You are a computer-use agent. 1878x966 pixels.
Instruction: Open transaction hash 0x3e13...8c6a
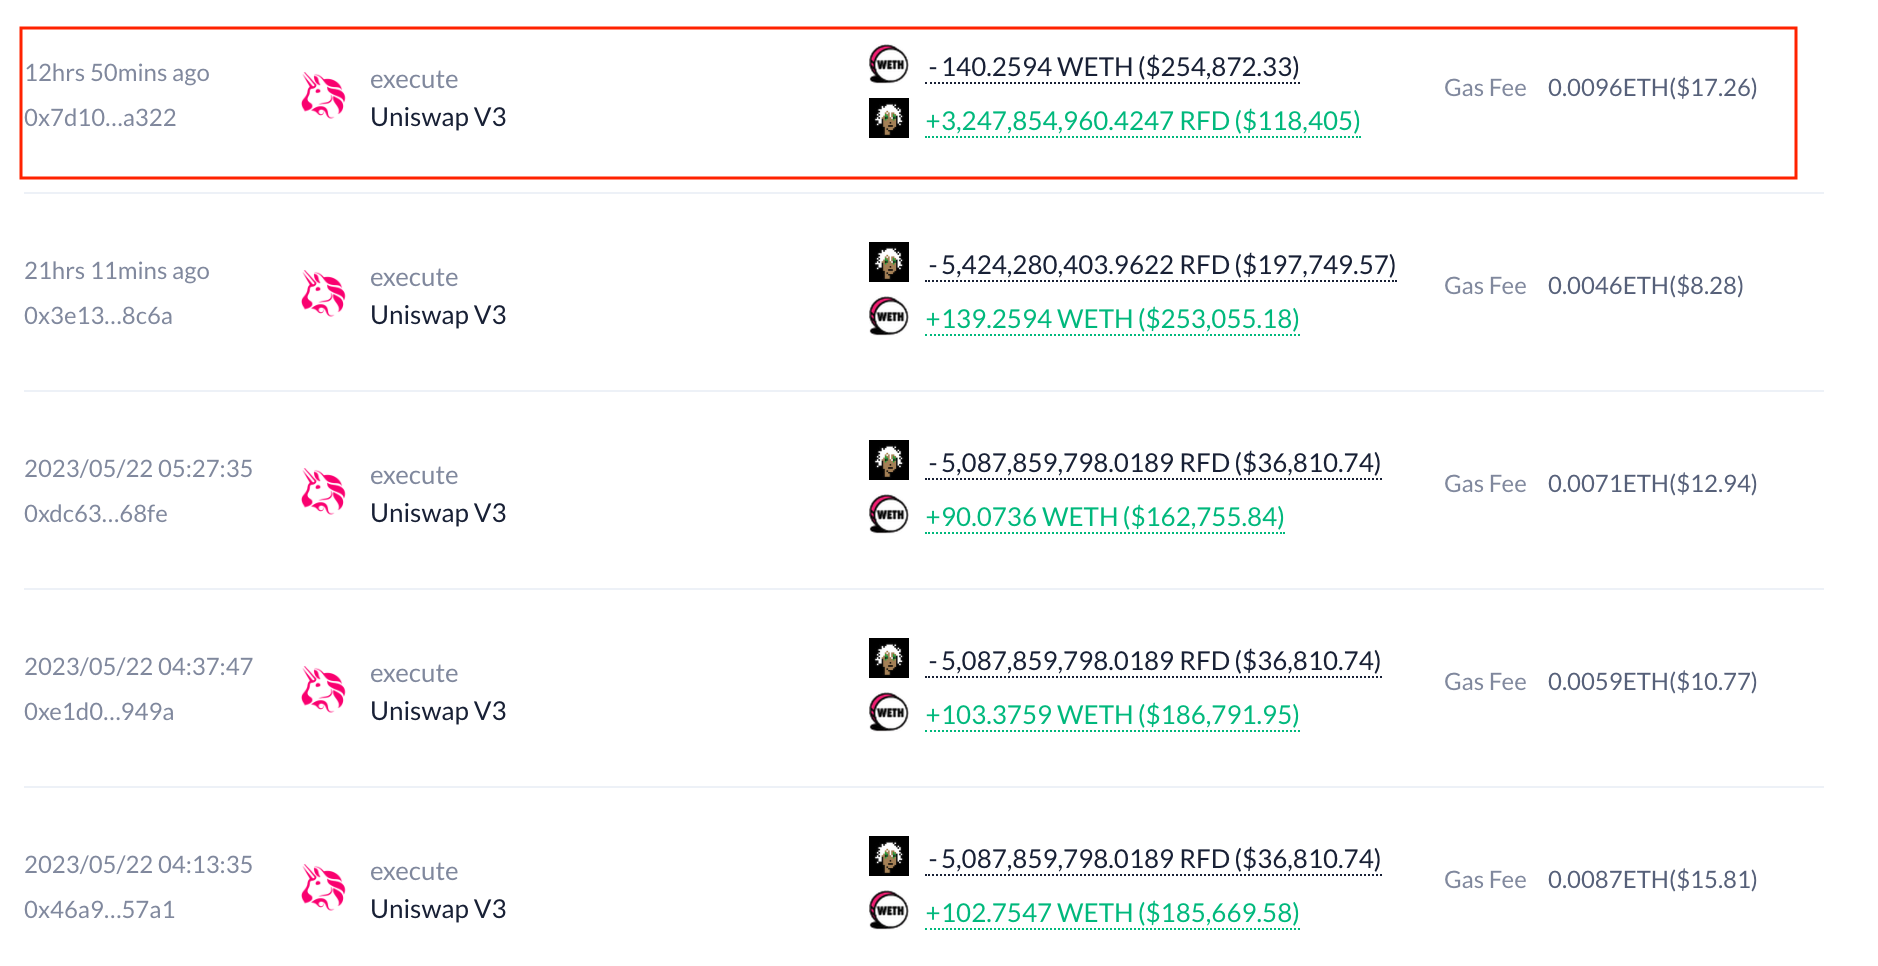pos(98,316)
